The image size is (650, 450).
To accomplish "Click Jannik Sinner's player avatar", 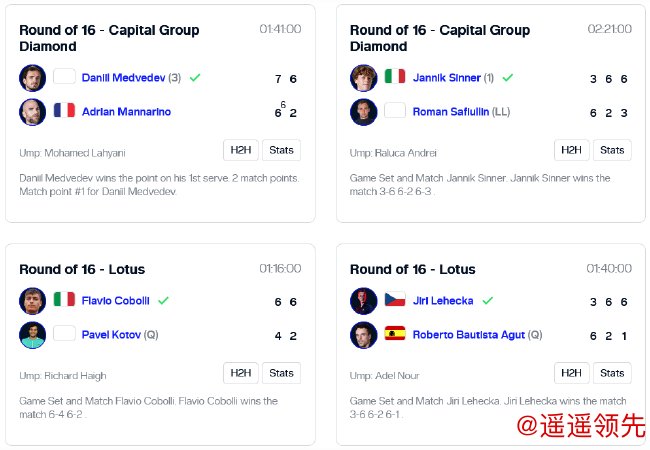I will click(x=364, y=78).
